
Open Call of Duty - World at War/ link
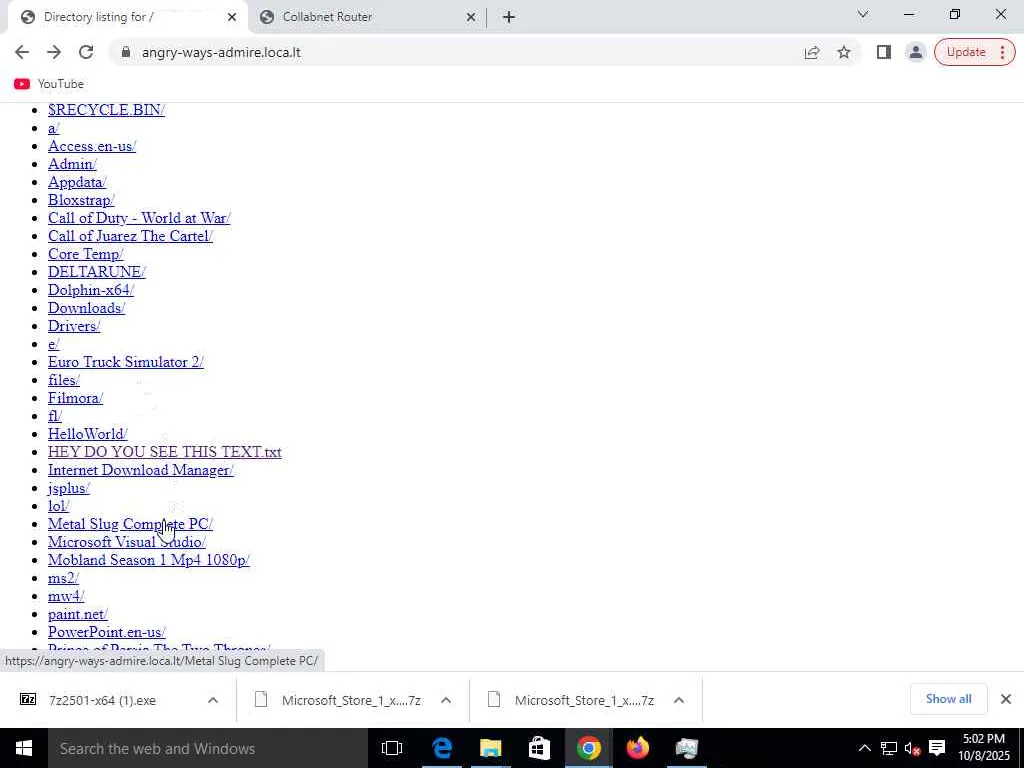pyautogui.click(x=139, y=217)
